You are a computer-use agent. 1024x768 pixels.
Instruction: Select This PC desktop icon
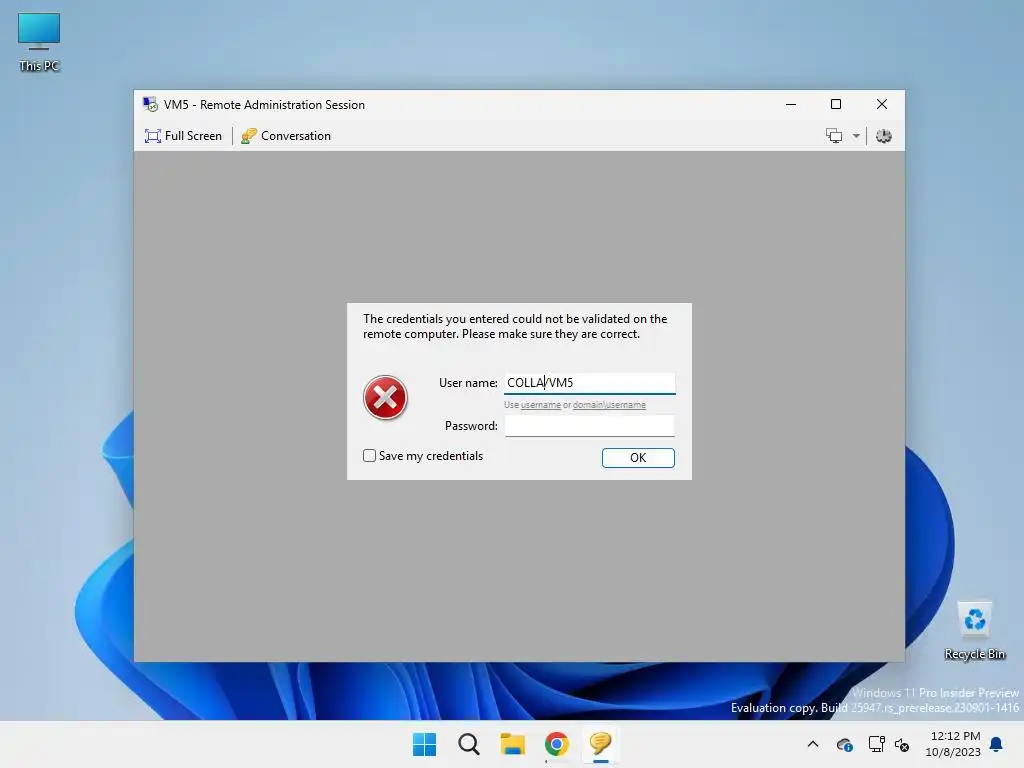39,42
